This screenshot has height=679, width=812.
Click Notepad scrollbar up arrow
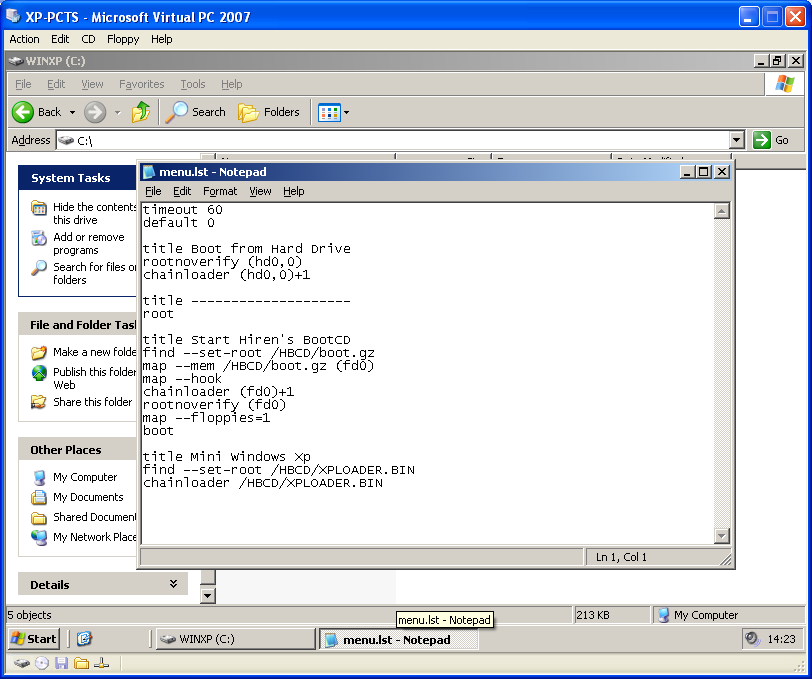point(721,211)
